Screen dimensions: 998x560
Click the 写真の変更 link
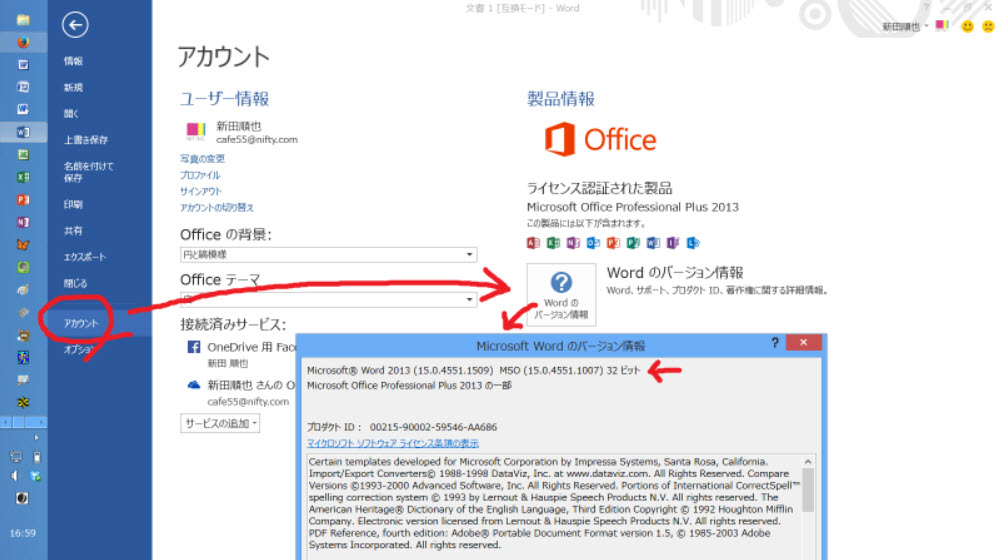pyautogui.click(x=202, y=159)
